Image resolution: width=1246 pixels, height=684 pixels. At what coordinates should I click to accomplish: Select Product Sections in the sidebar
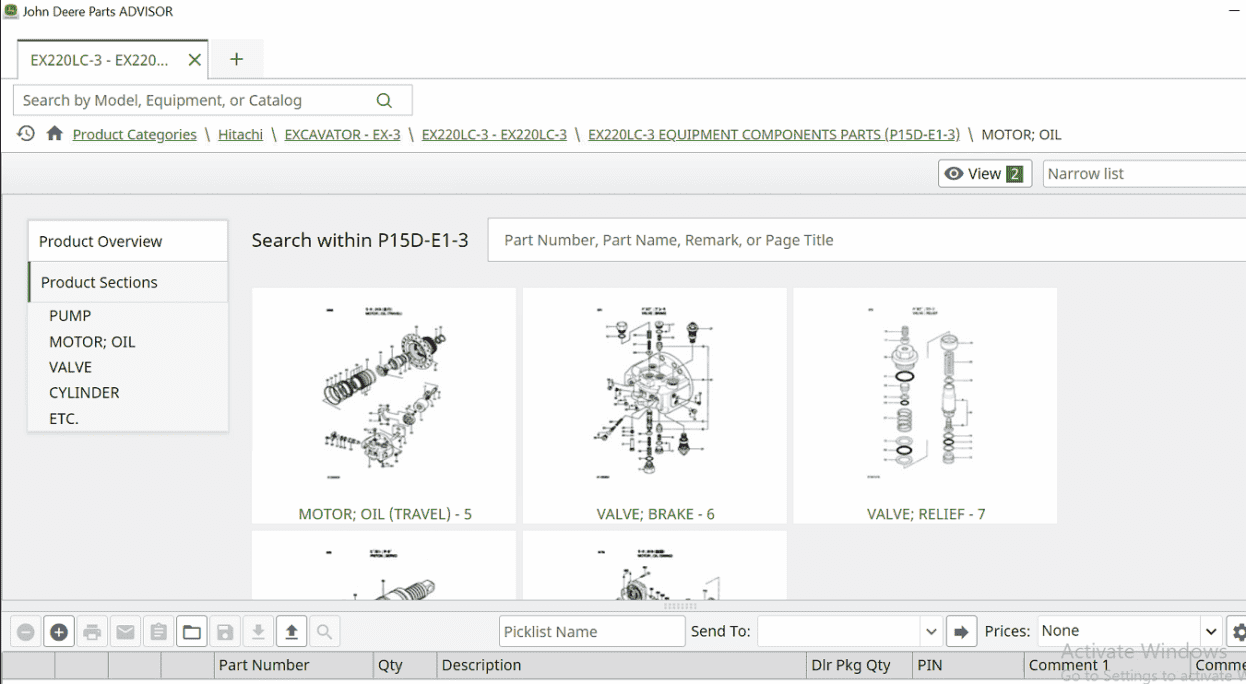[128, 282]
